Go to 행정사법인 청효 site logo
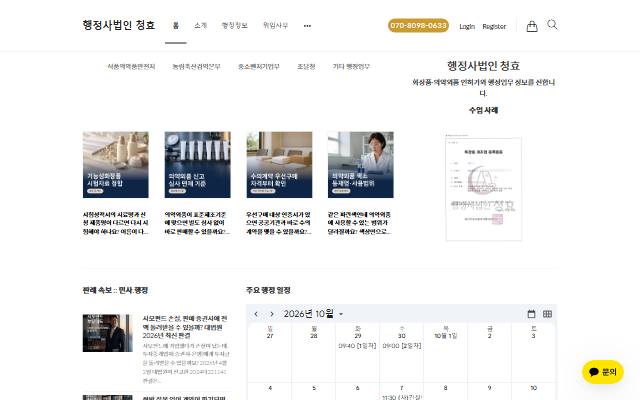 (x=119, y=25)
